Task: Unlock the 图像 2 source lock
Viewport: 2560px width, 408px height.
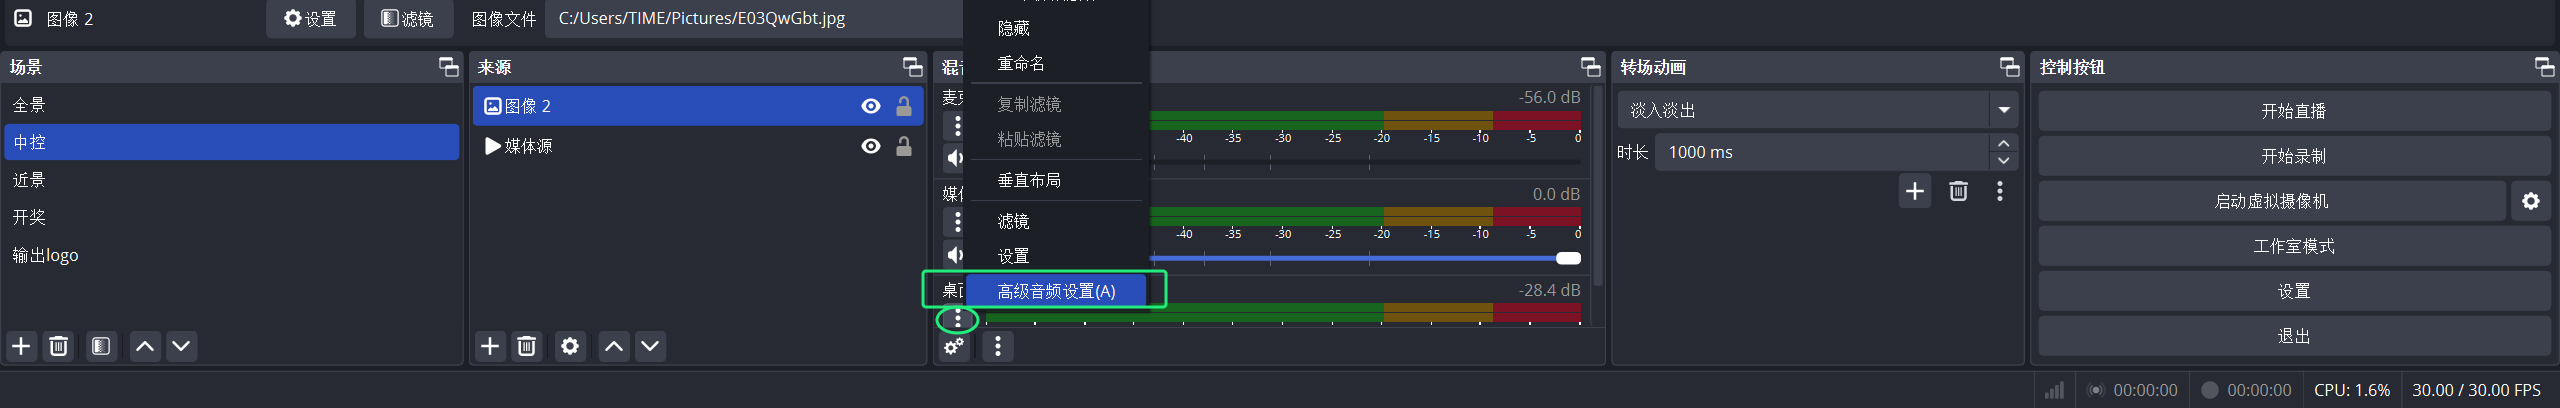Action: [x=904, y=106]
